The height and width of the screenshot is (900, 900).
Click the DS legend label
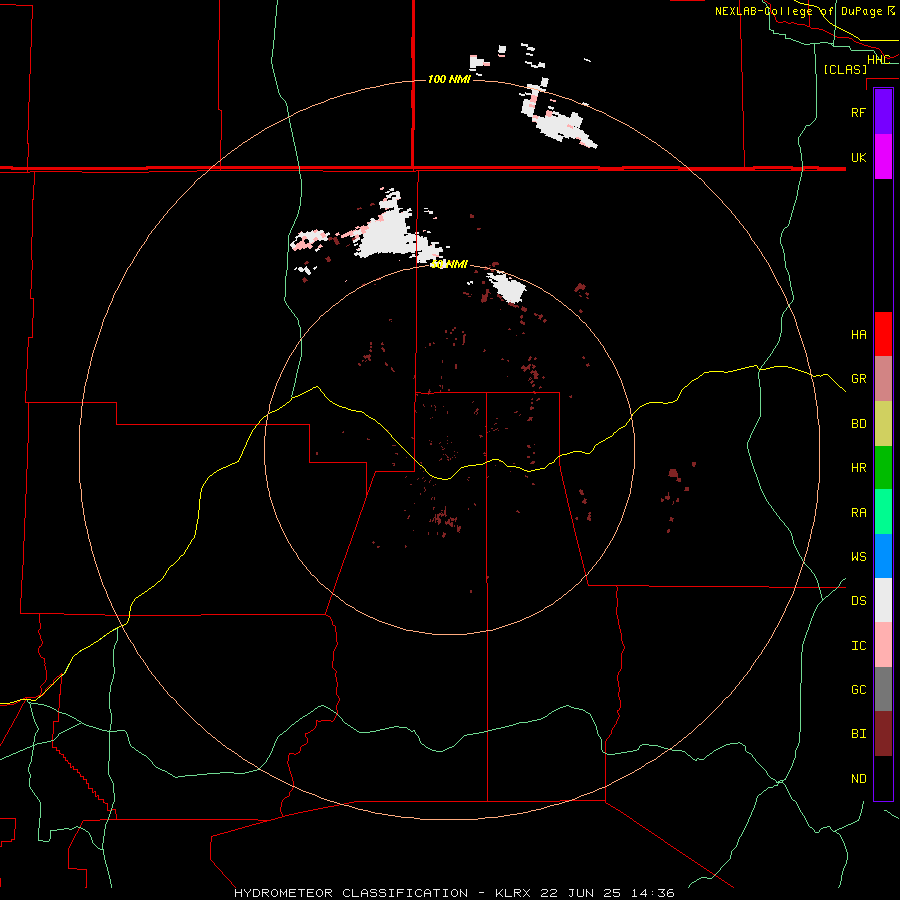(x=858, y=601)
